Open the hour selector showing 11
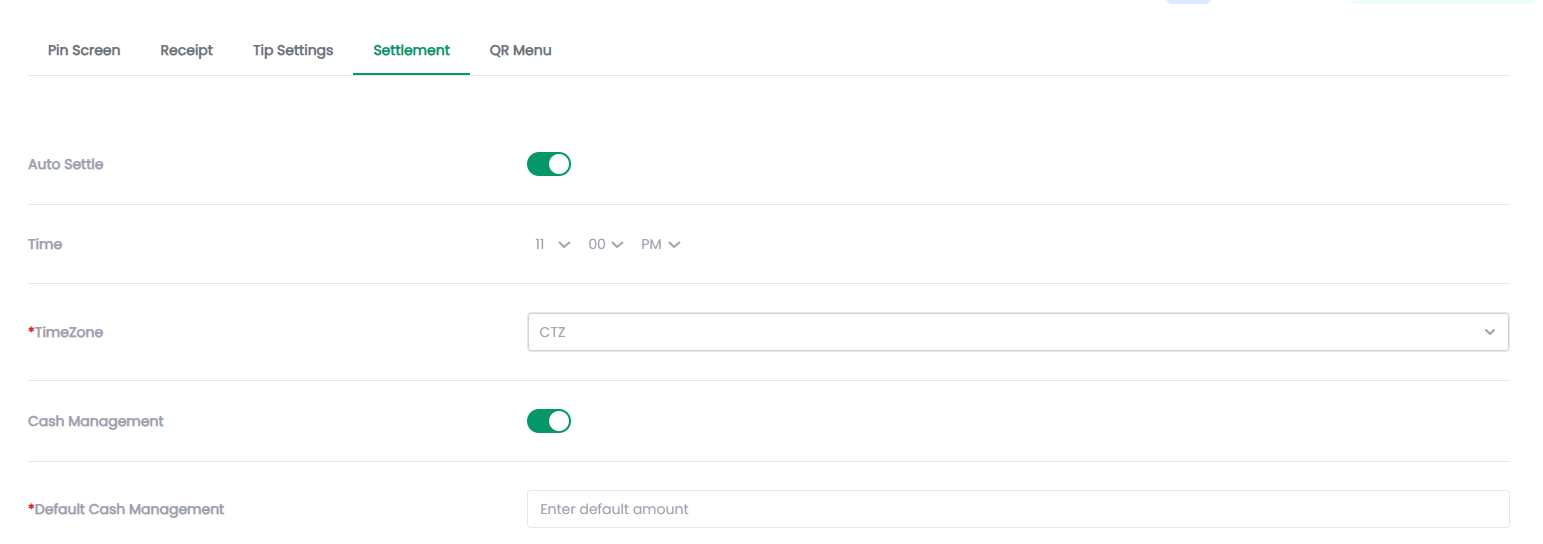 [x=552, y=244]
